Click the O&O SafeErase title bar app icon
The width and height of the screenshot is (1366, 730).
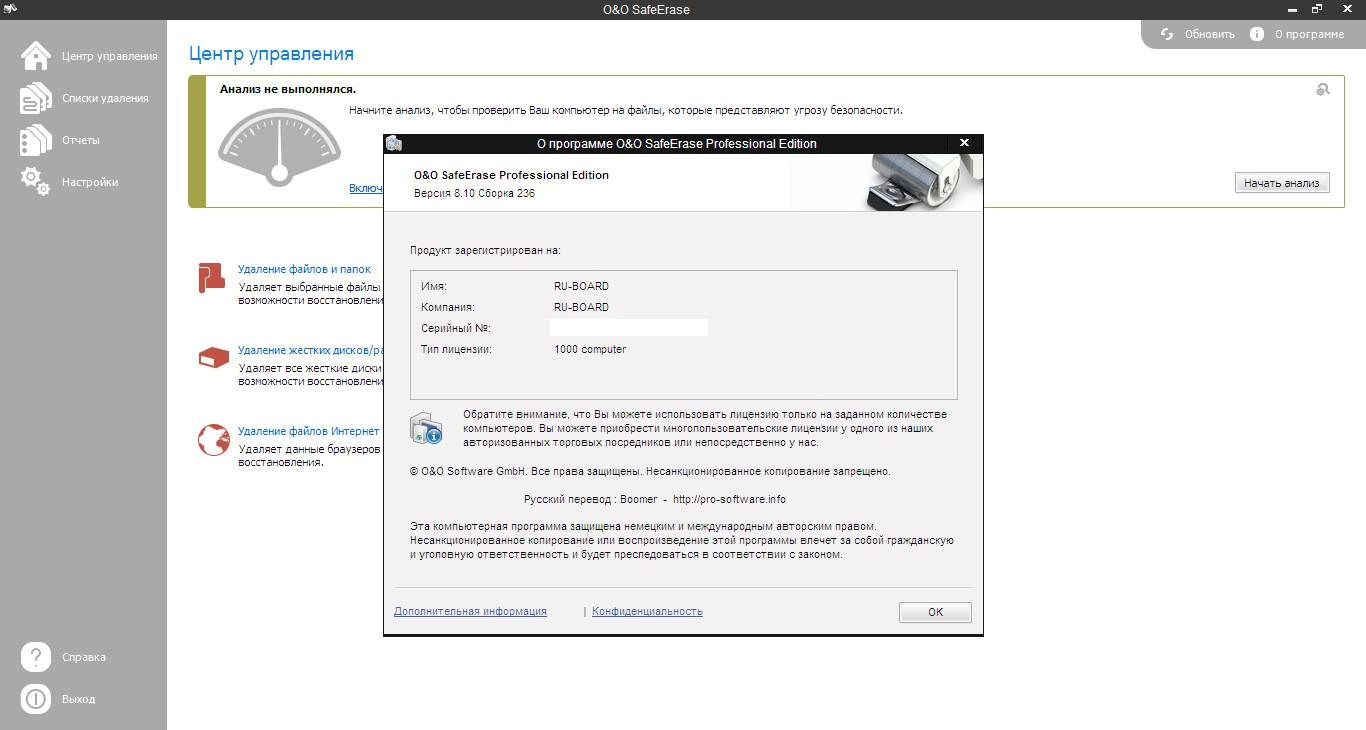(x=11, y=9)
